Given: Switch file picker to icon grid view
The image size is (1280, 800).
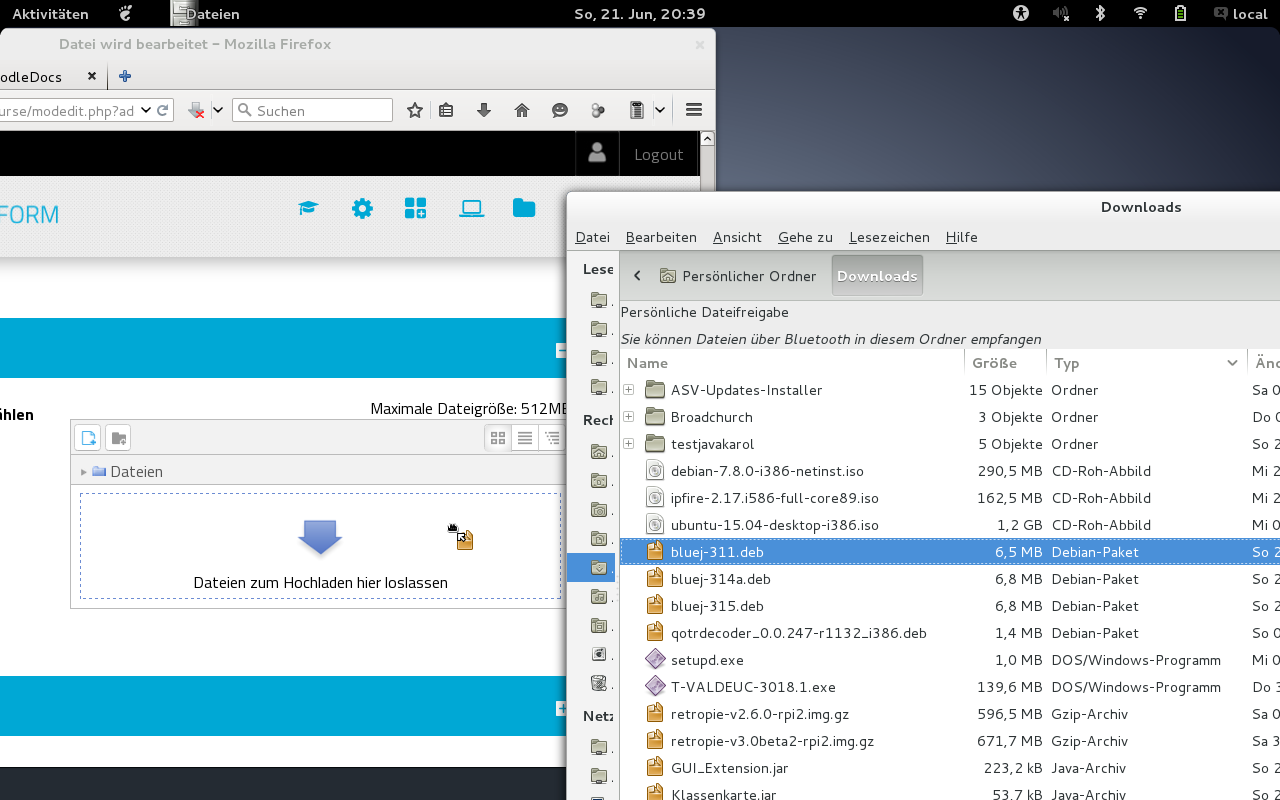Looking at the screenshot, I should (497, 438).
